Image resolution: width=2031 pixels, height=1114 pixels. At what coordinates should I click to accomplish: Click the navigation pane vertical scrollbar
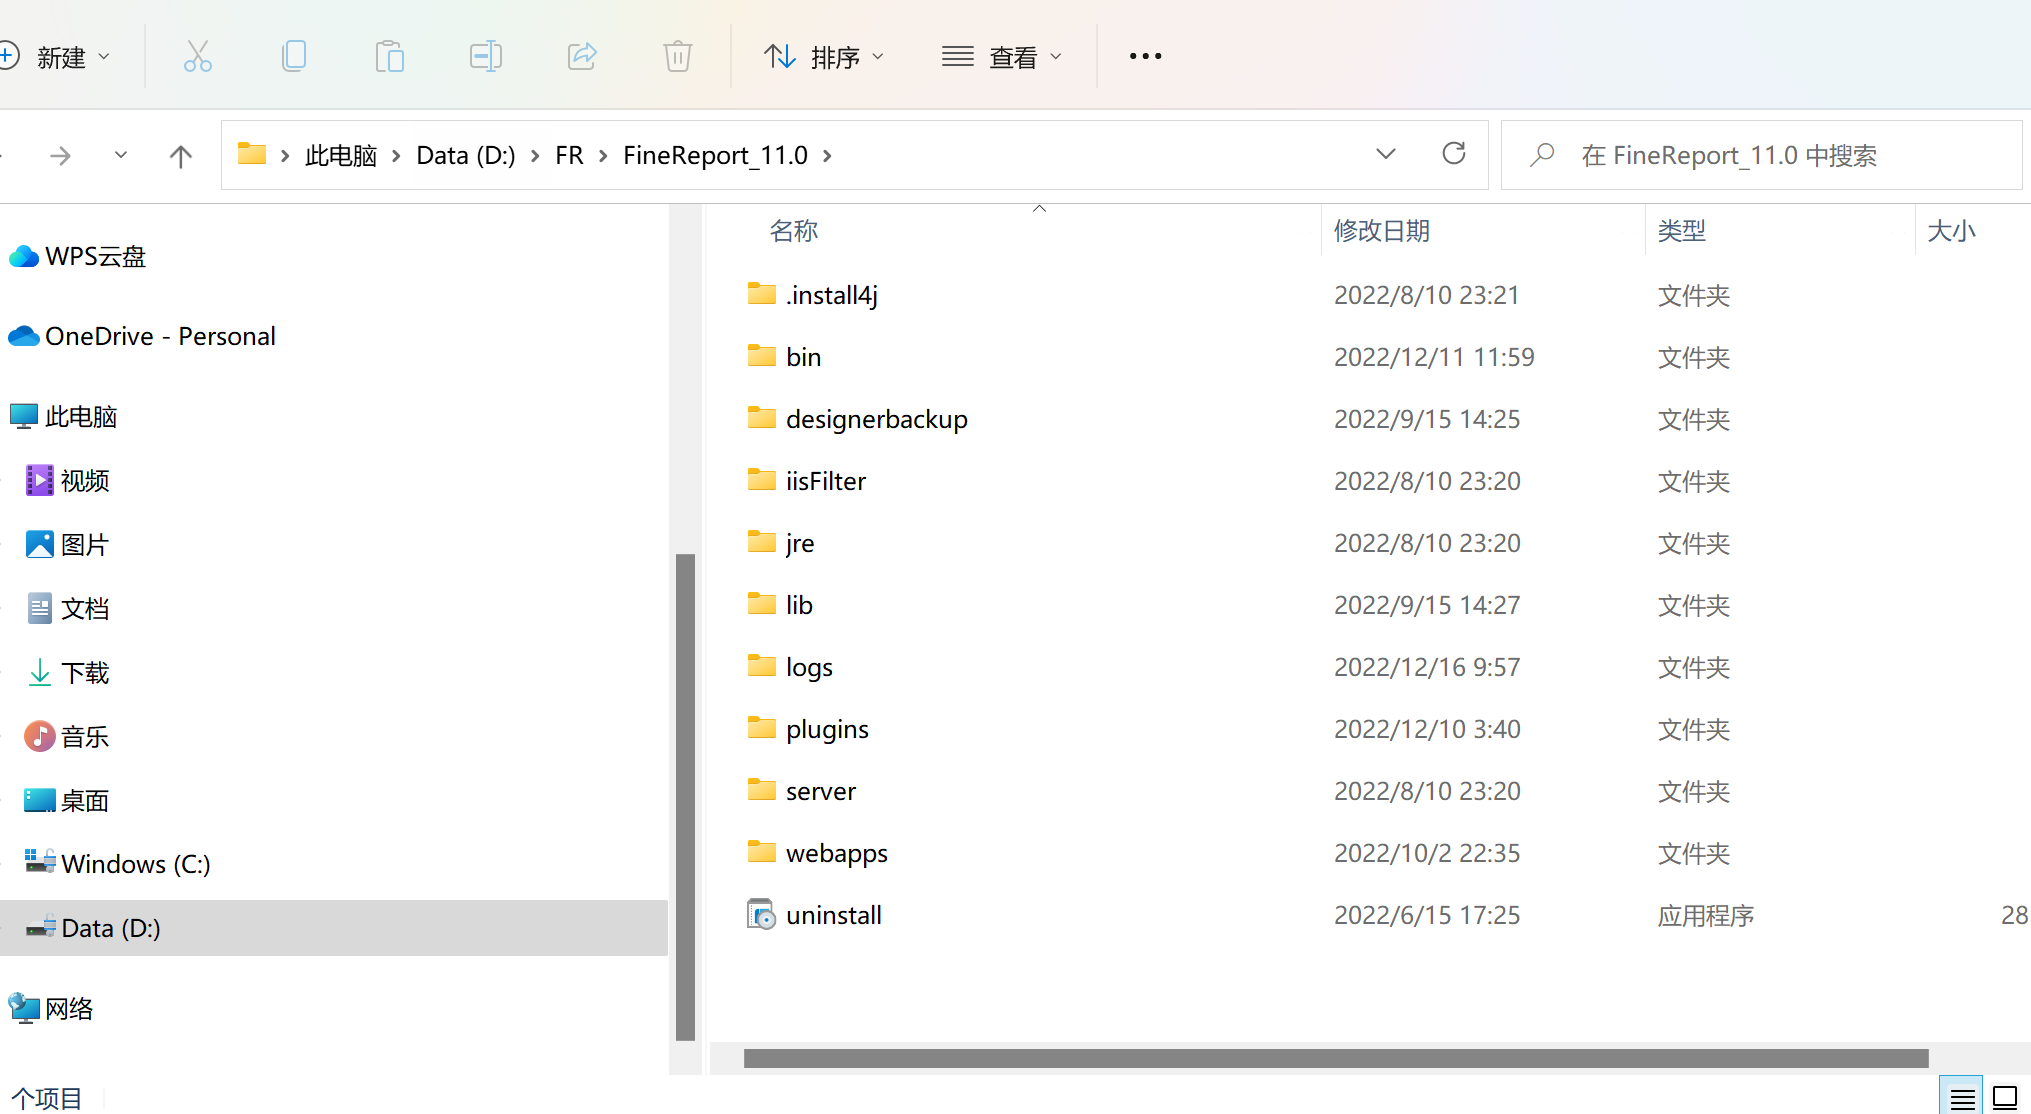coord(685,797)
